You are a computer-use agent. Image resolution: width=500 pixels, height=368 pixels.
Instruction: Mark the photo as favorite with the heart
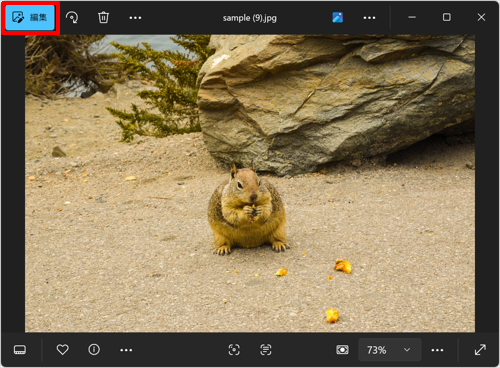tap(62, 350)
